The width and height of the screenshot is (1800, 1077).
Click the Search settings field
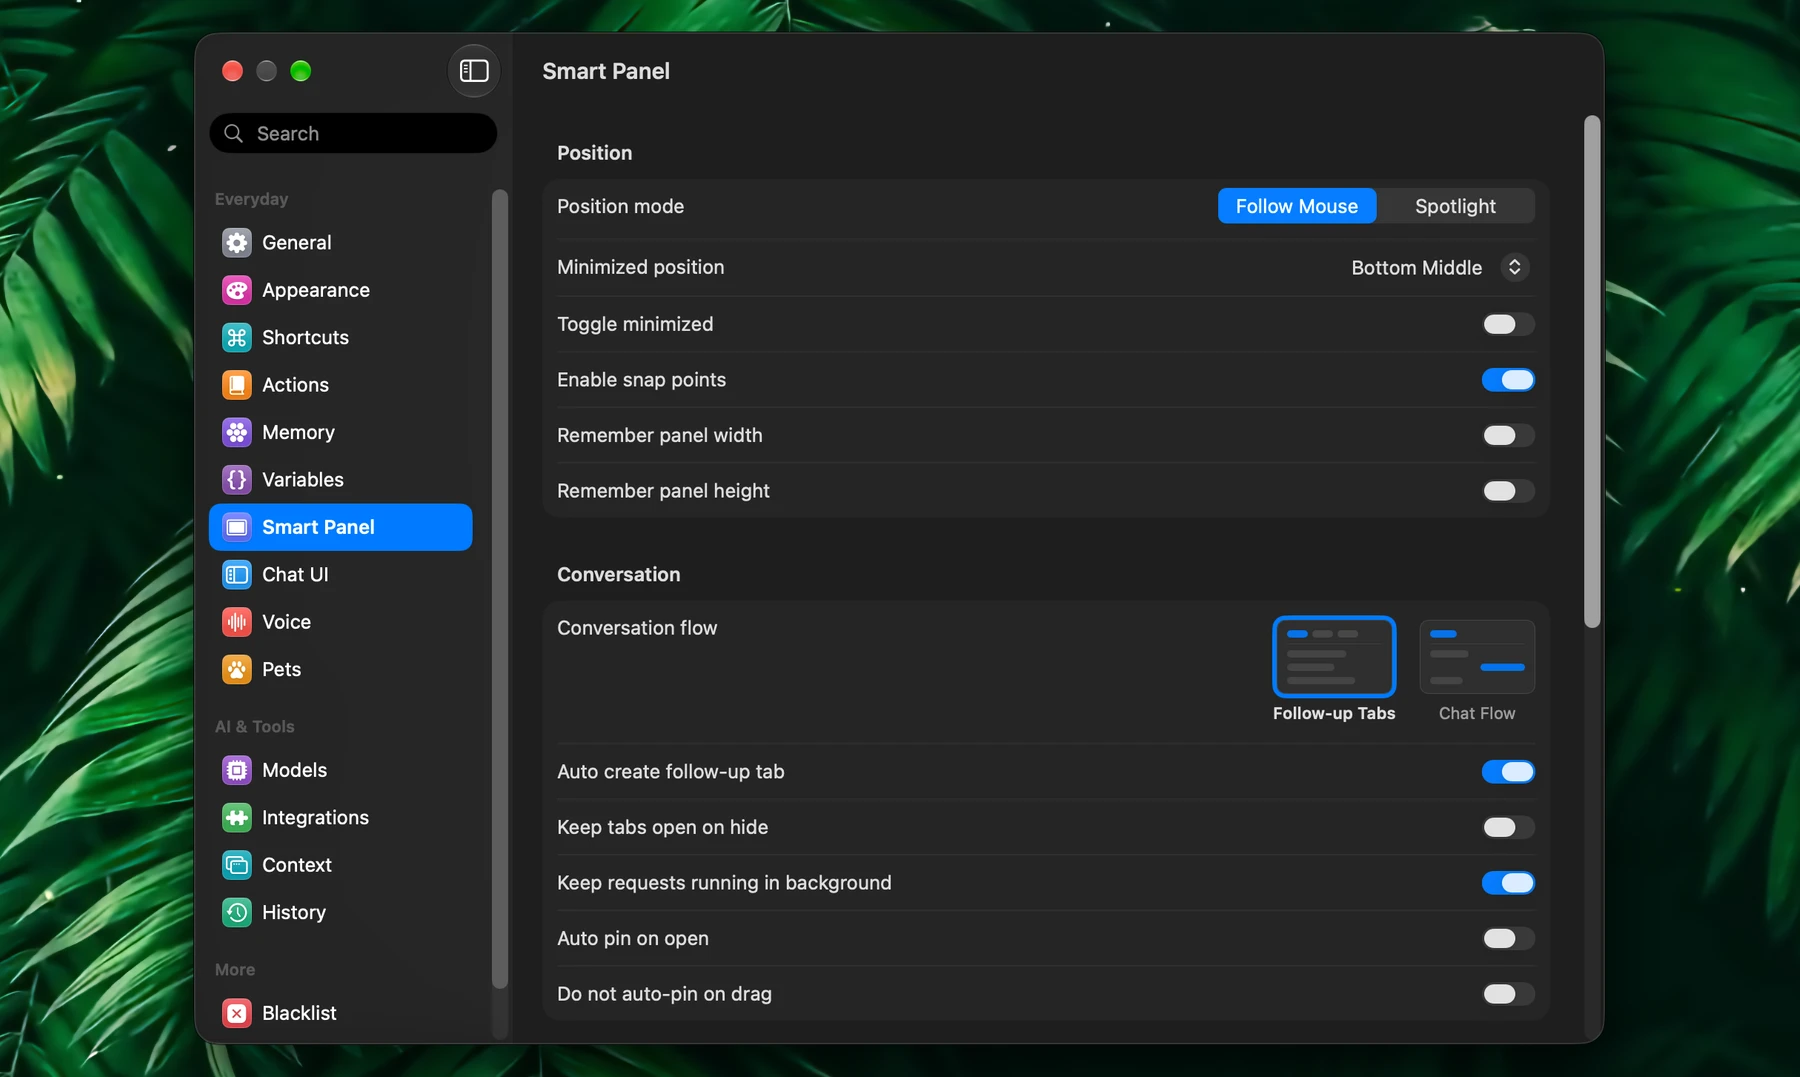pyautogui.click(x=353, y=133)
